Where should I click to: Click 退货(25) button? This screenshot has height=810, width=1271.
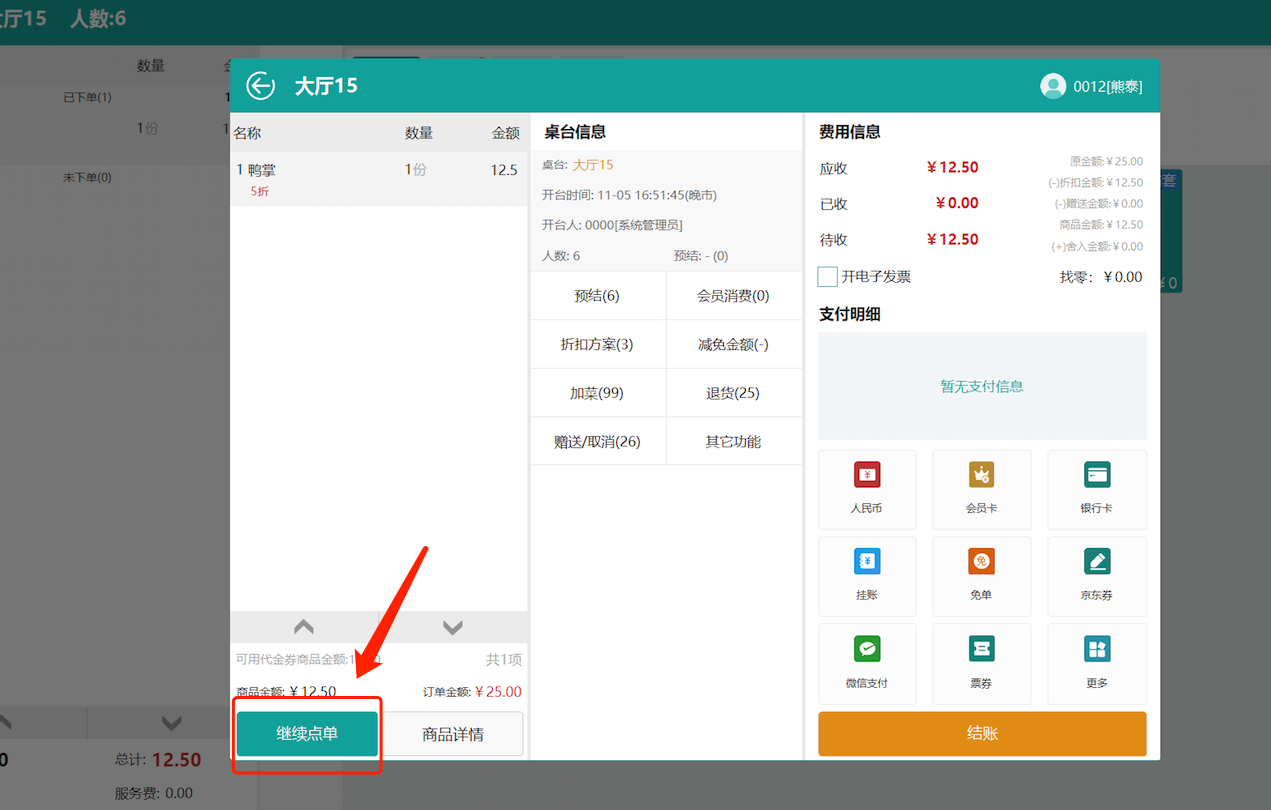[734, 393]
